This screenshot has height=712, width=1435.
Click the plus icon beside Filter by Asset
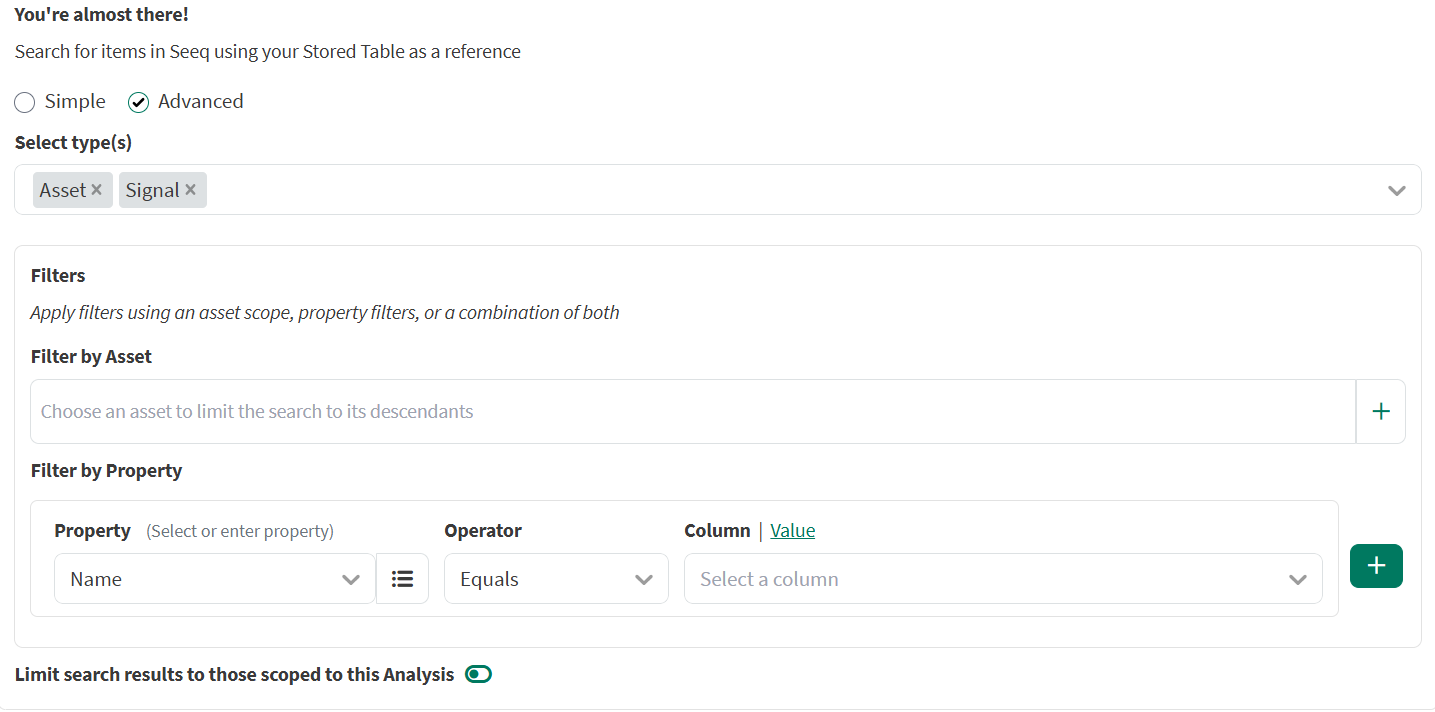pyautogui.click(x=1380, y=411)
